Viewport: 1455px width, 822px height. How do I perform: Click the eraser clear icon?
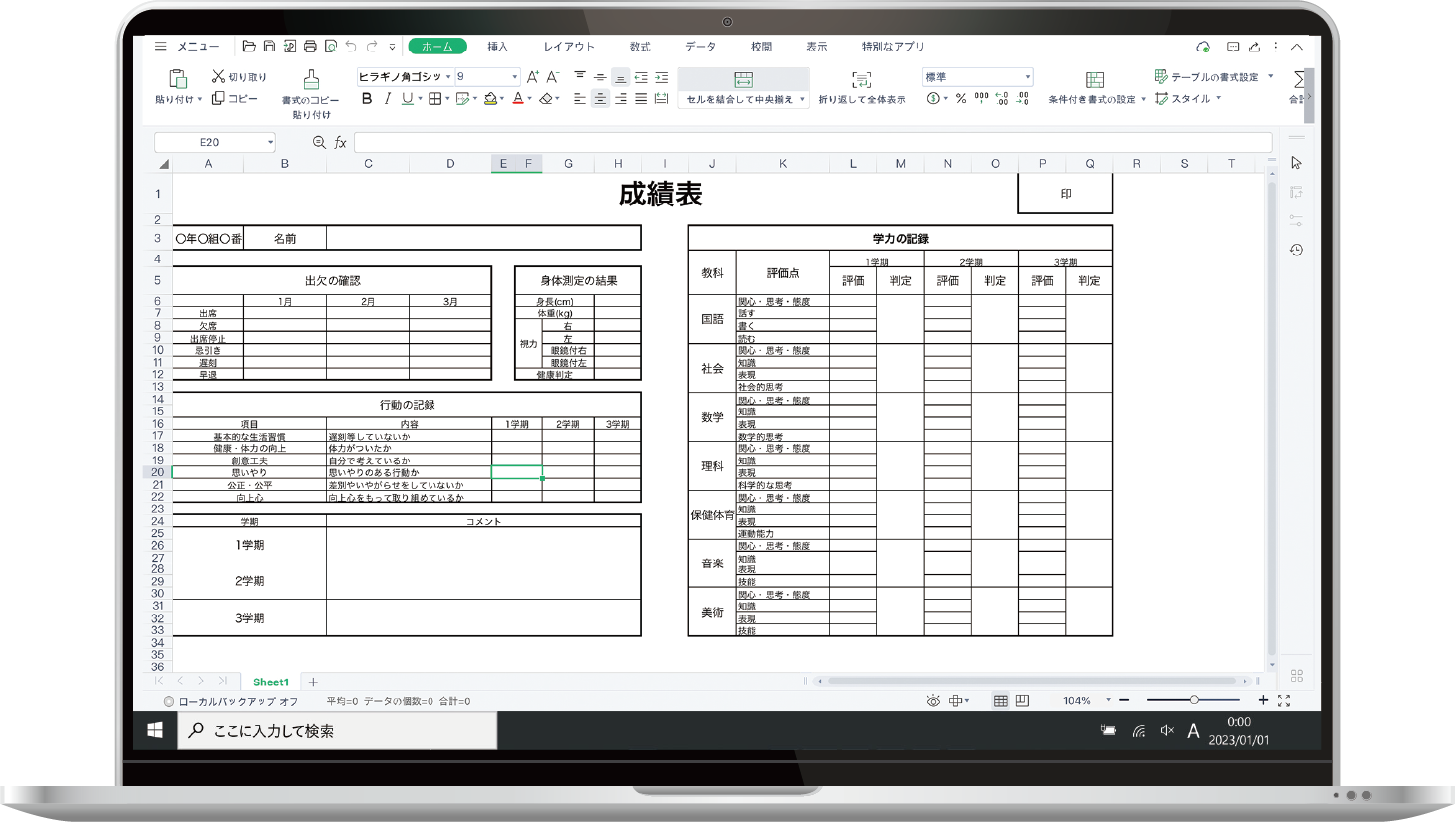[546, 99]
